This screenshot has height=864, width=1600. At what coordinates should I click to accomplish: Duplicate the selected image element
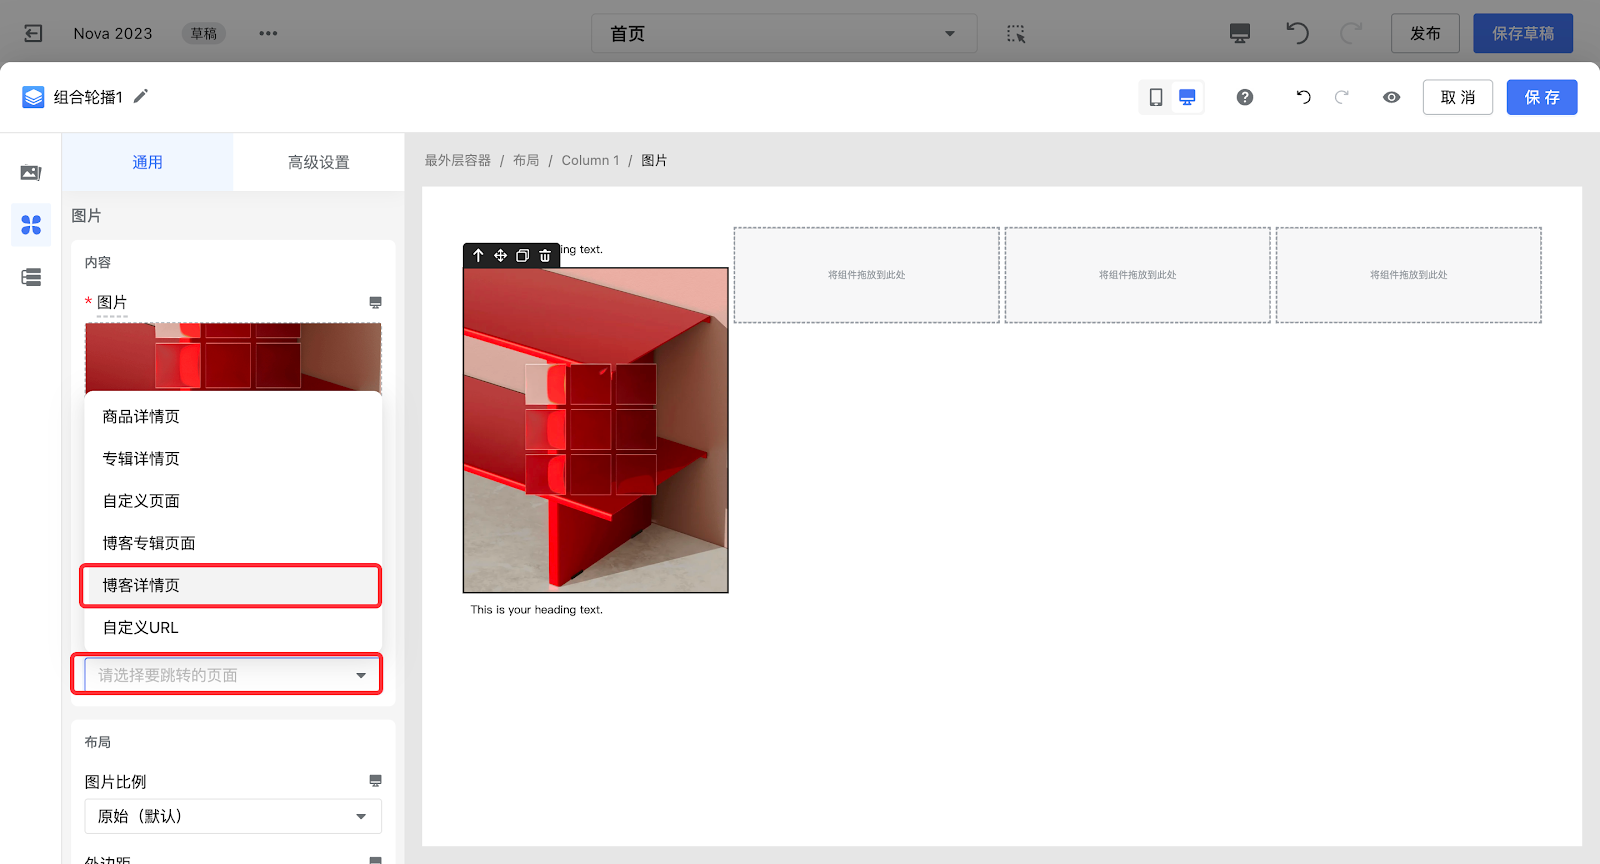coord(522,256)
